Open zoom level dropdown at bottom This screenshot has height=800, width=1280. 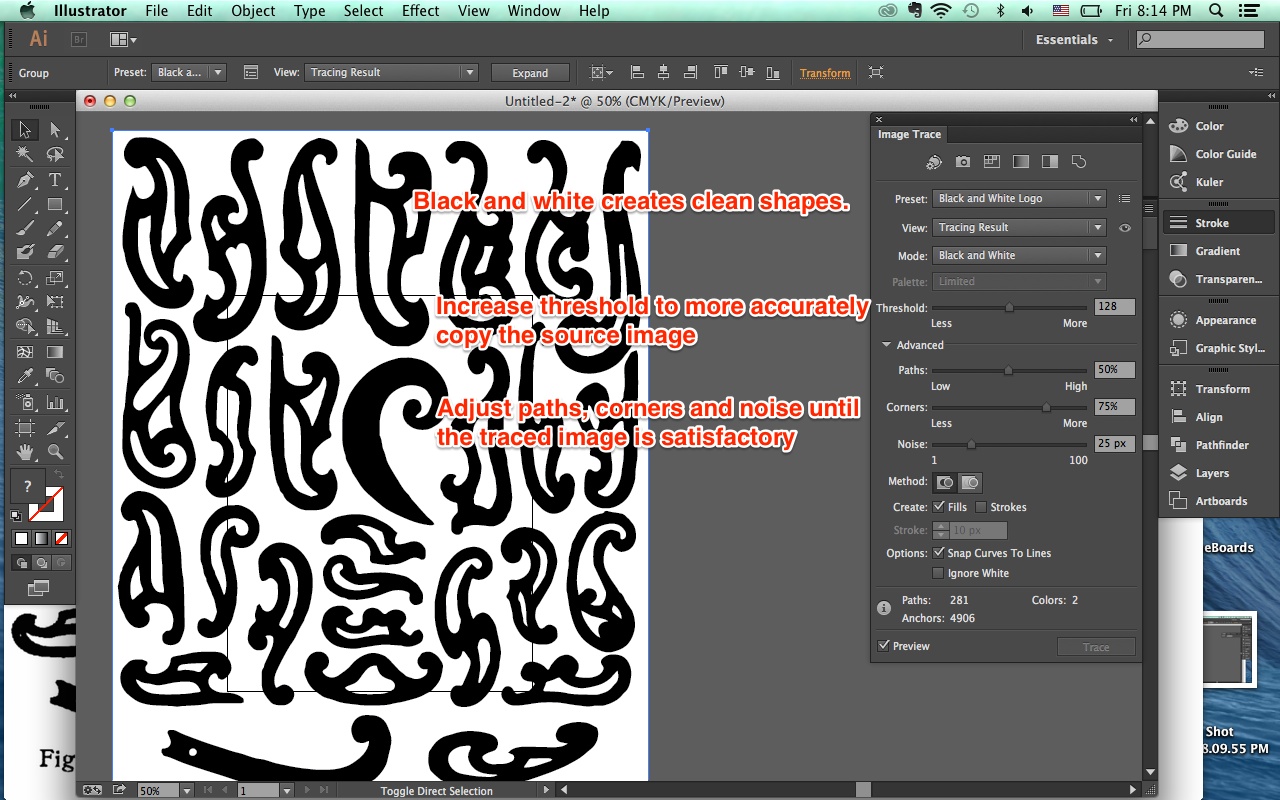[x=186, y=790]
